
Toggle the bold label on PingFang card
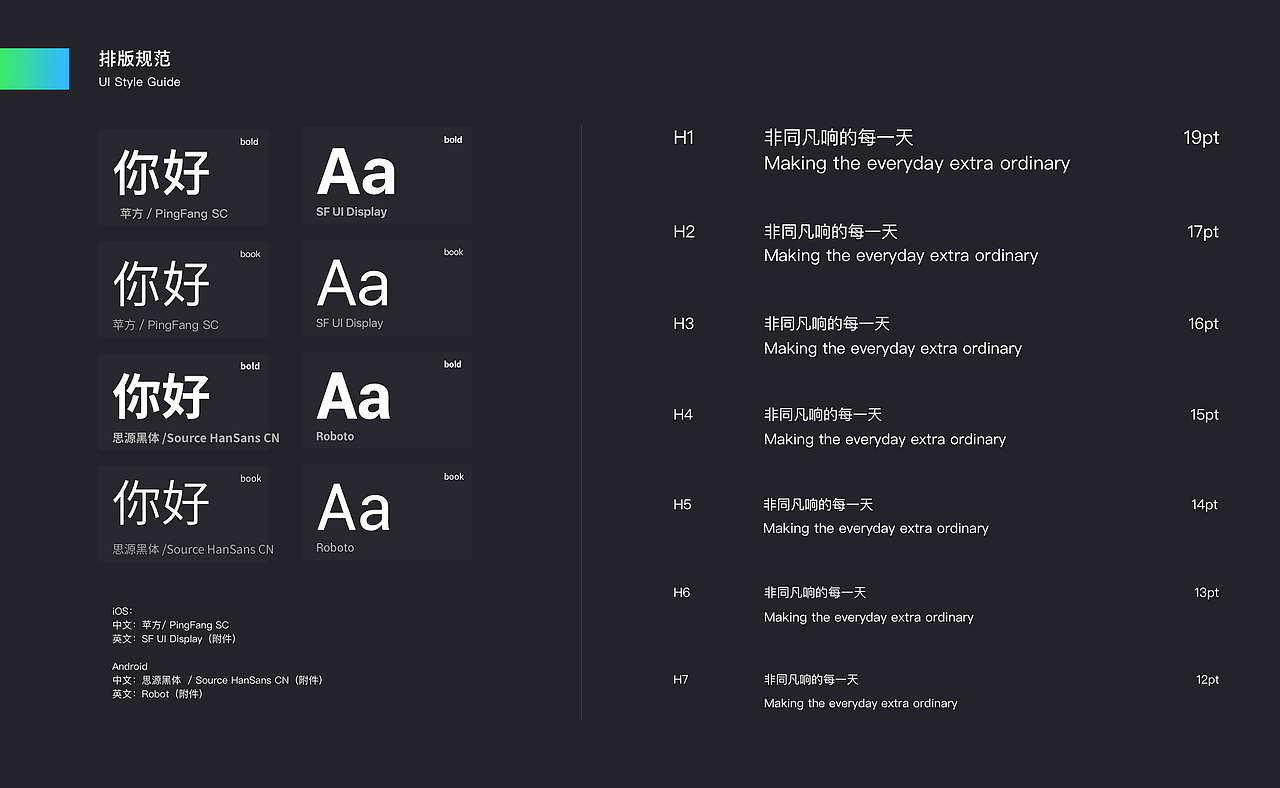pos(249,141)
